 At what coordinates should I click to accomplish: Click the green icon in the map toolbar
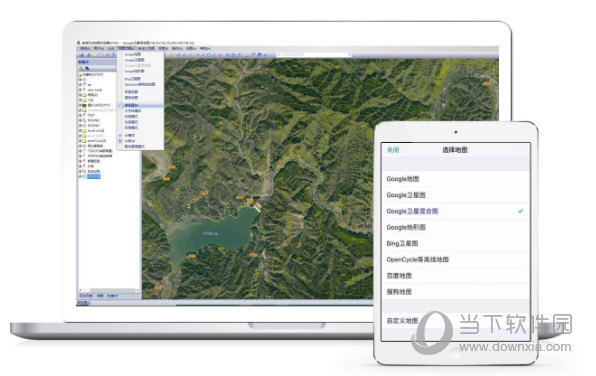pyautogui.click(x=254, y=54)
